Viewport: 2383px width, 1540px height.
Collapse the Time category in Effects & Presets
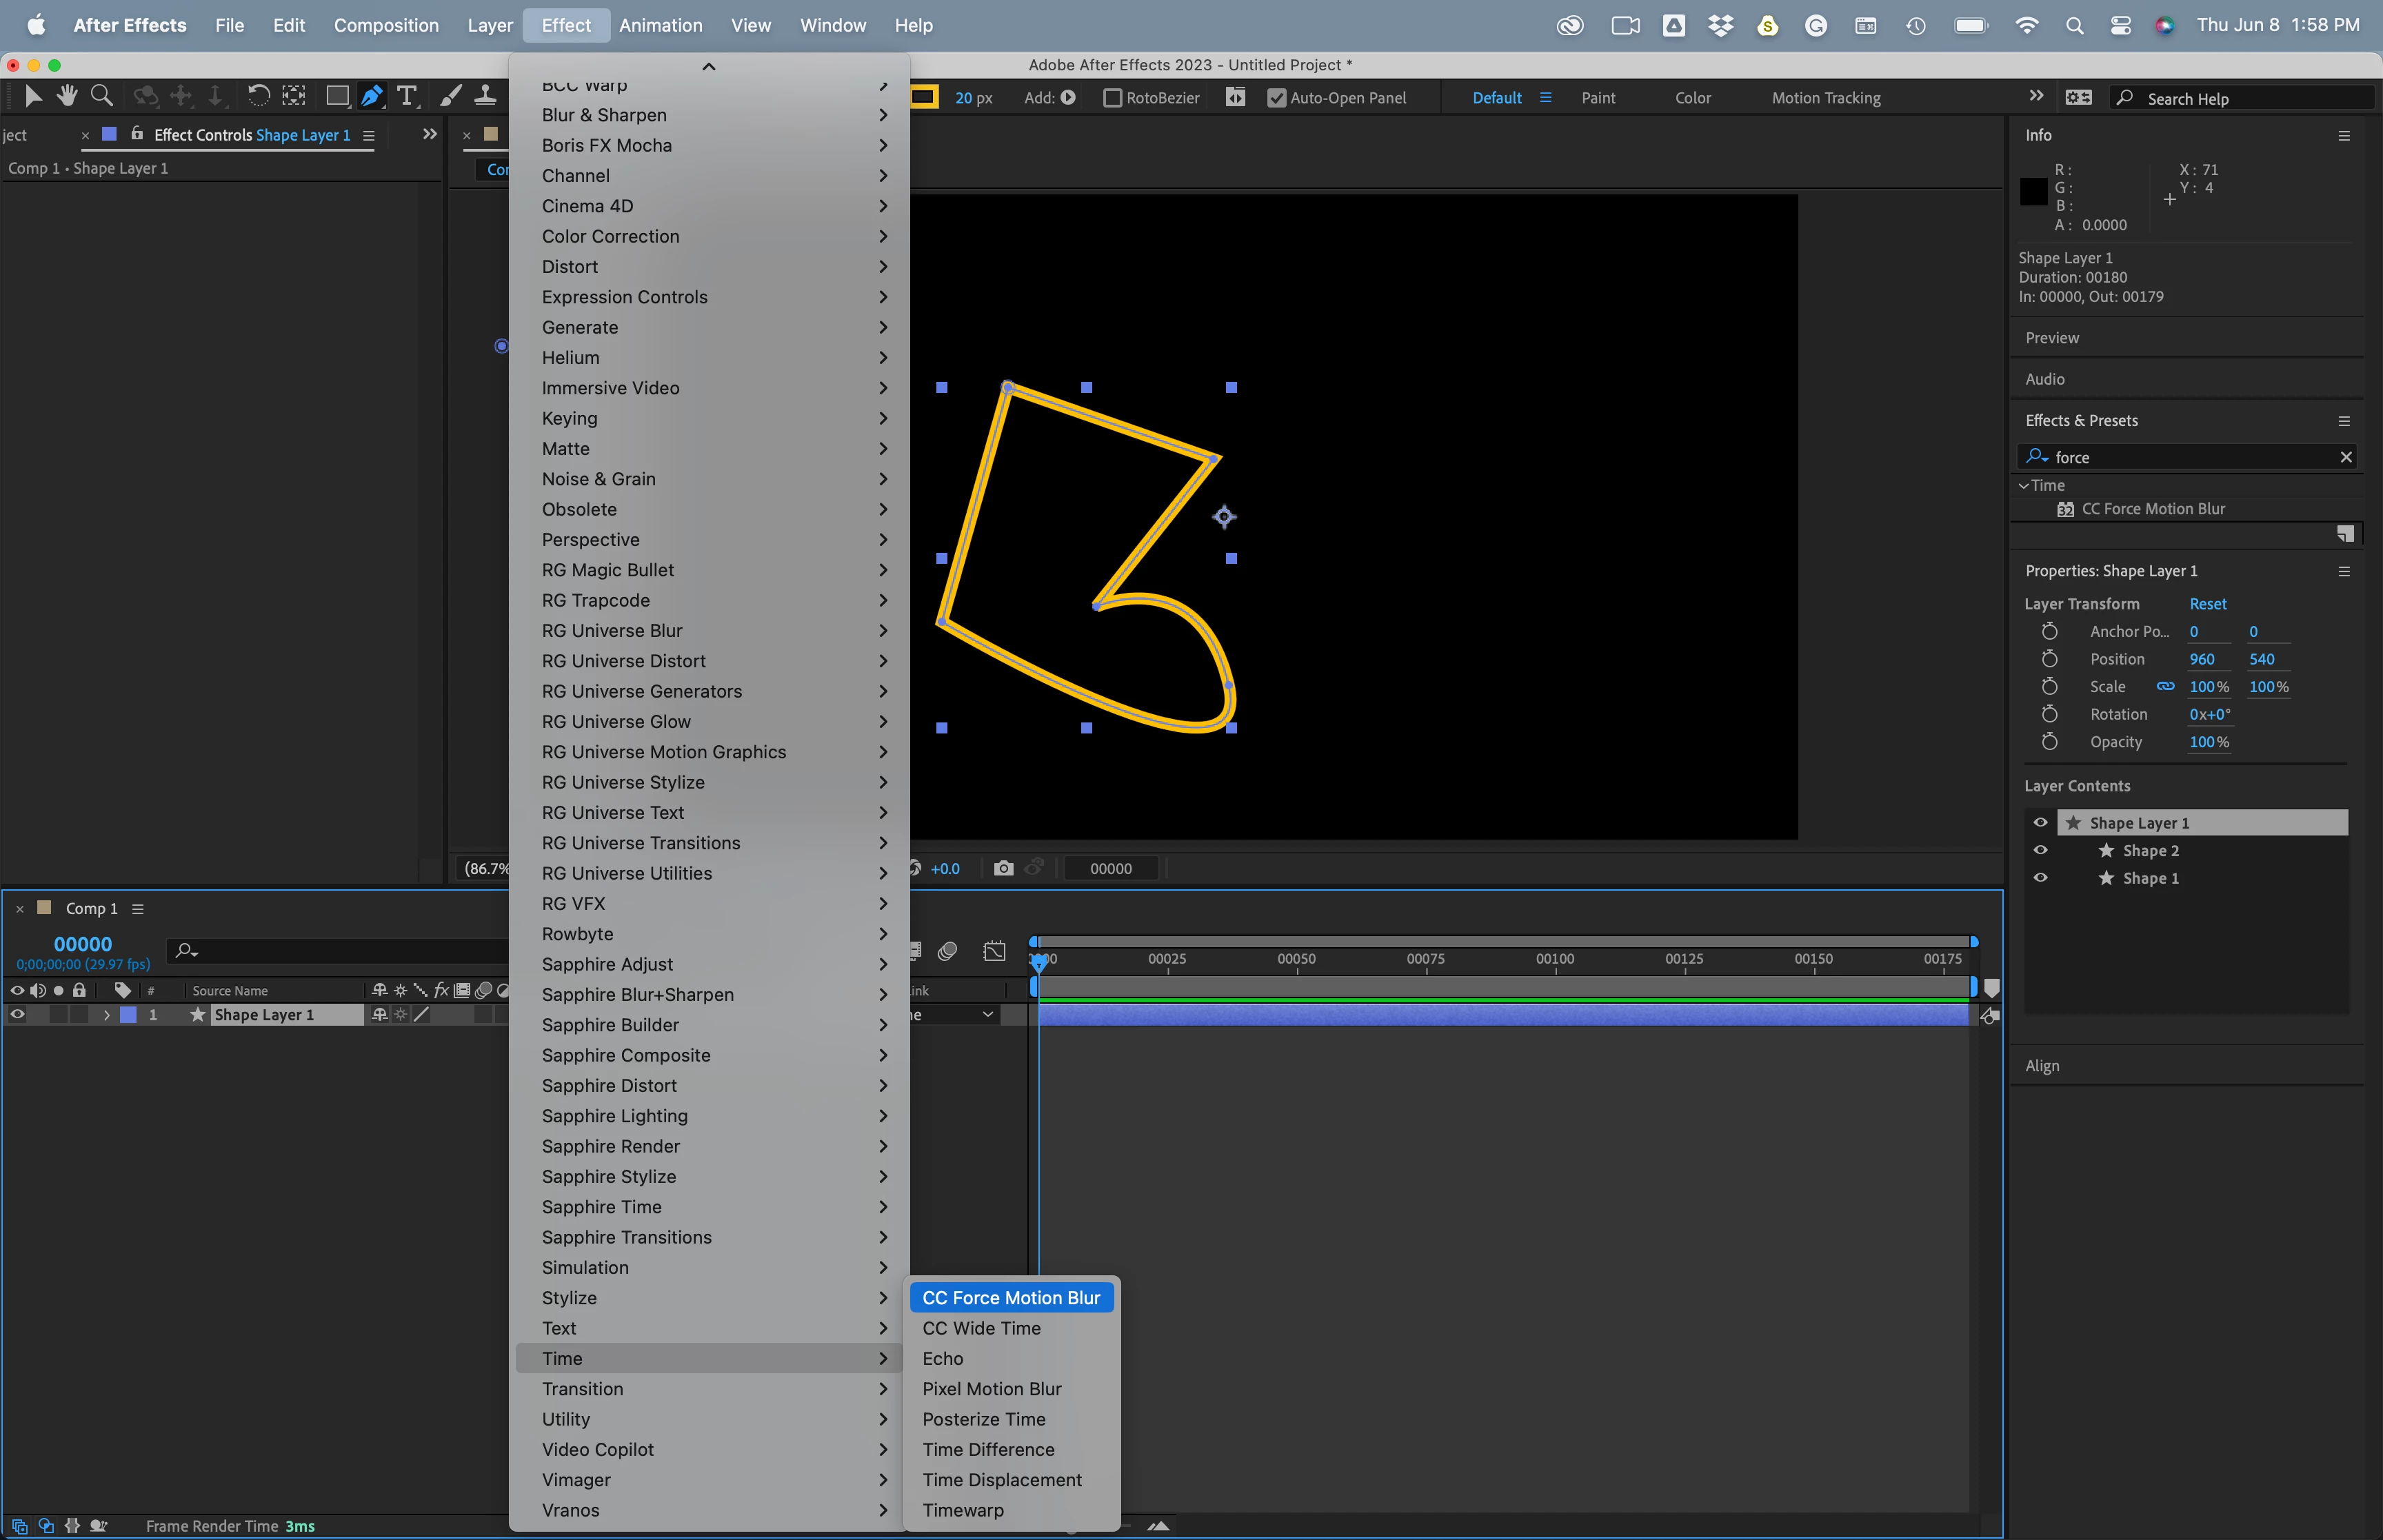[x=2024, y=486]
